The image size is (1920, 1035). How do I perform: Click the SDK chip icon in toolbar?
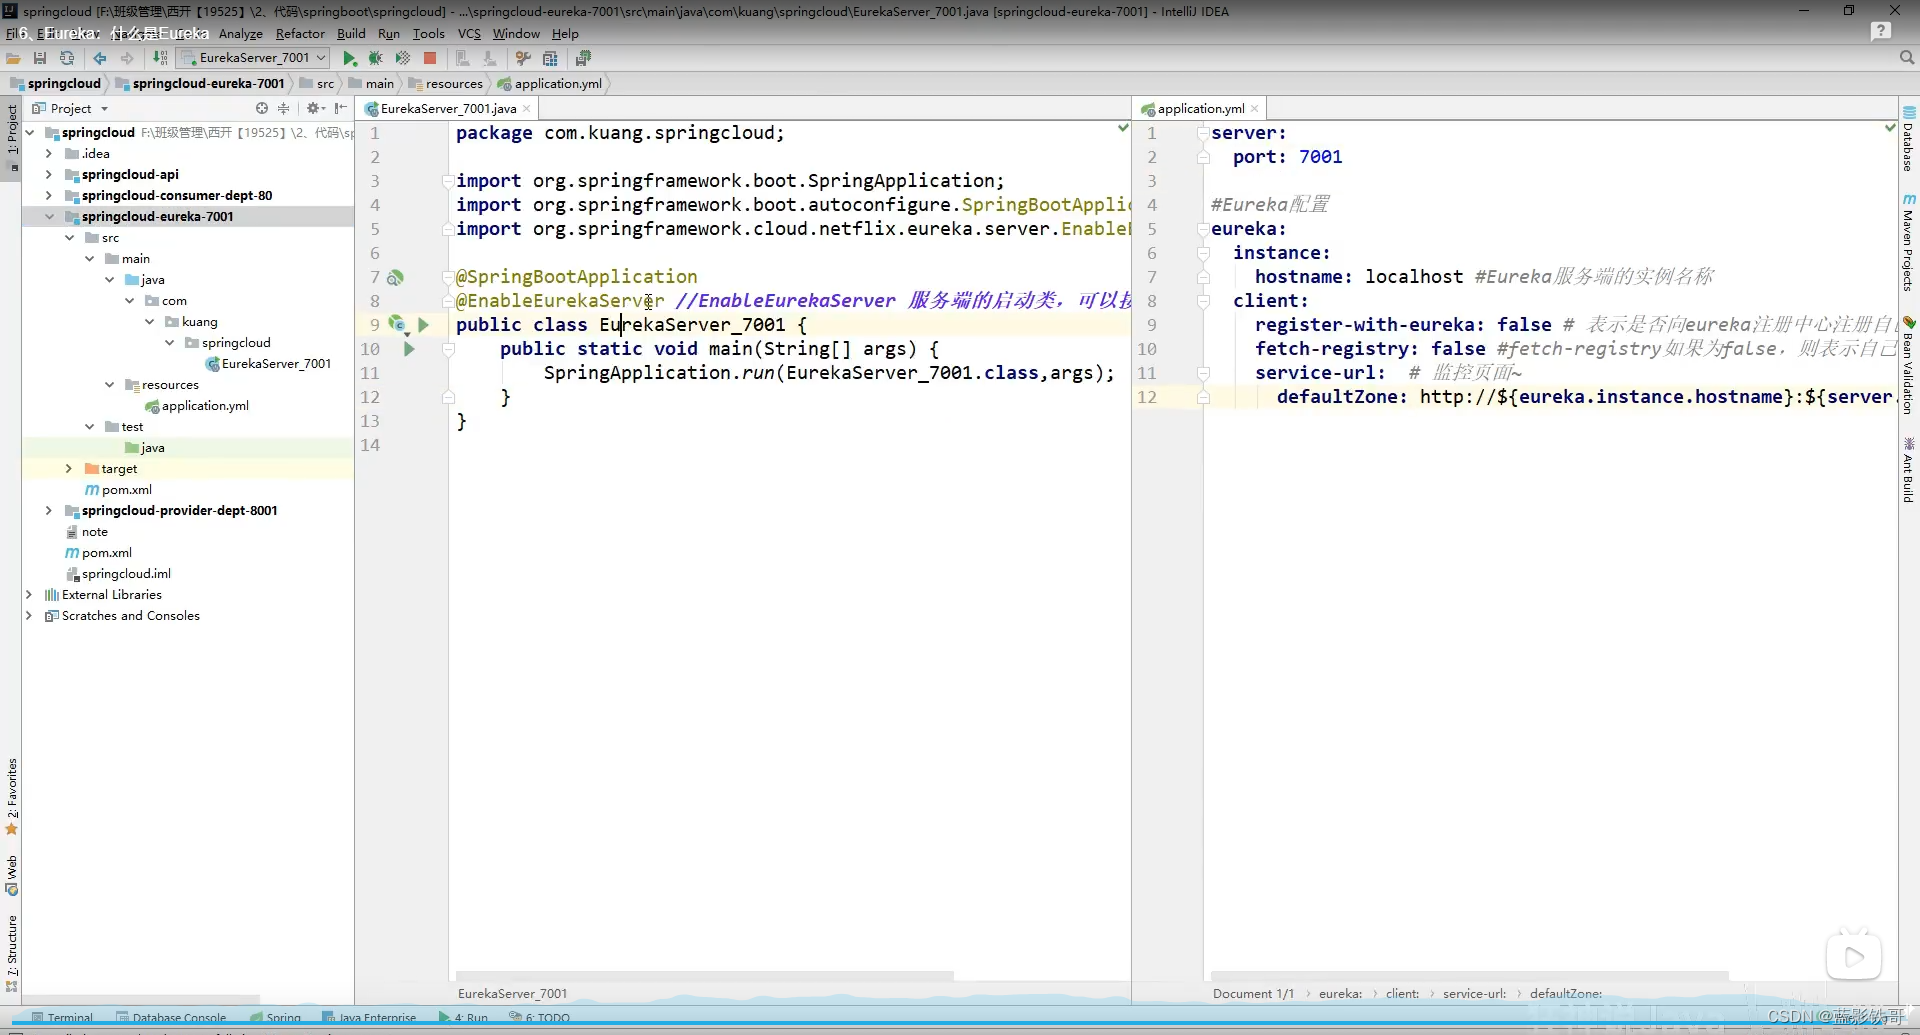click(x=583, y=58)
